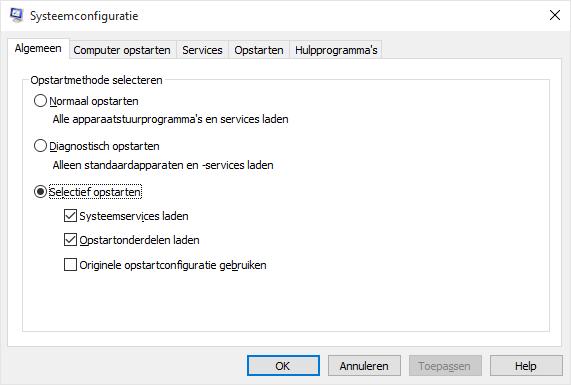
Task: Click the Systeemconfiguratie title bar icon
Action: pyautogui.click(x=16, y=15)
